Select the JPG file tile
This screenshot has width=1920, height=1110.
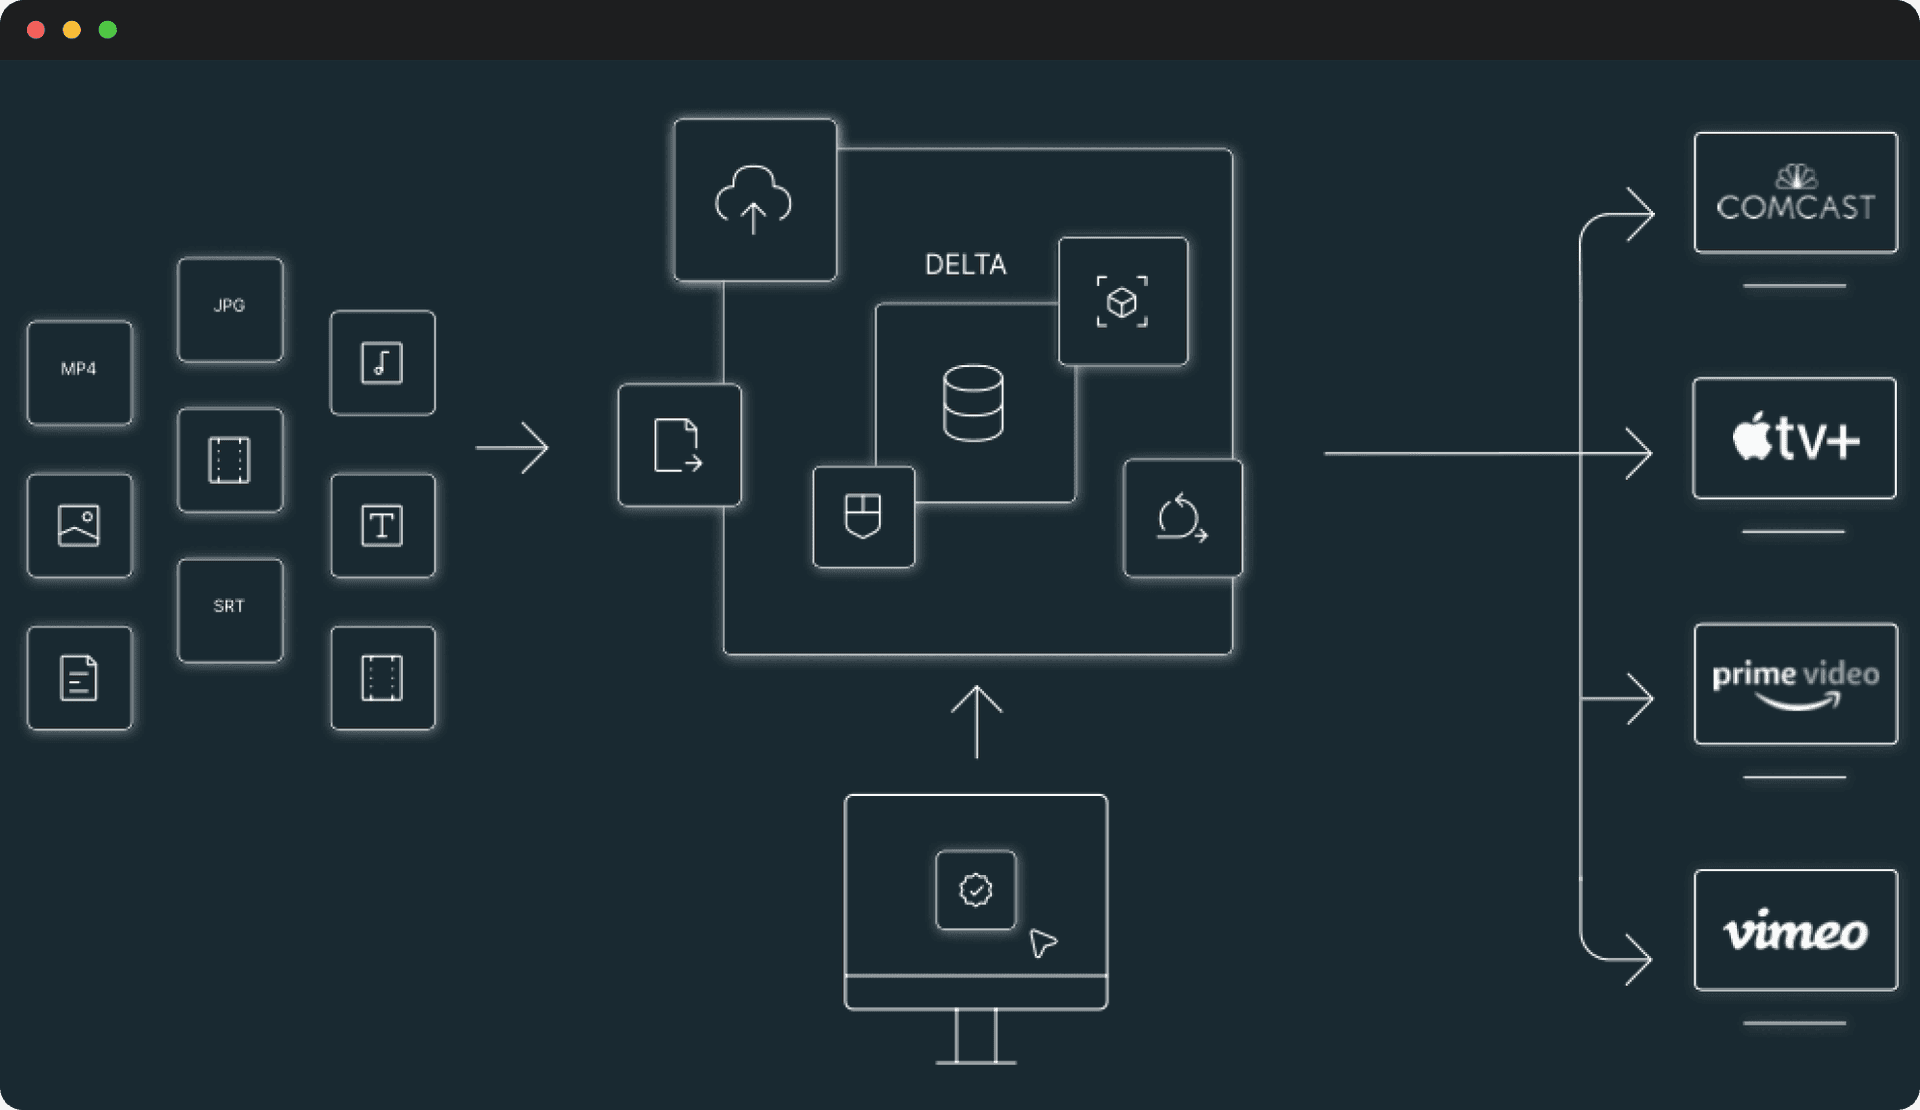tap(230, 309)
